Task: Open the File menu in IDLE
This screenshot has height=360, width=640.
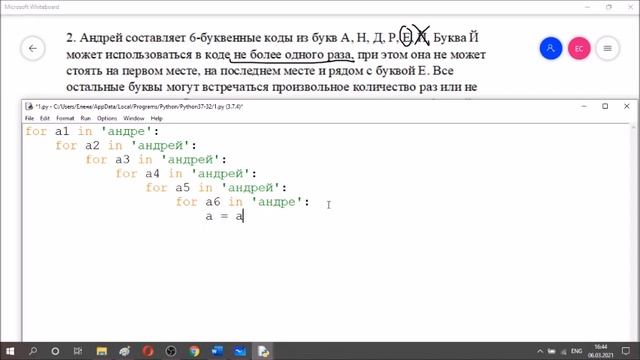Action: coord(29,118)
